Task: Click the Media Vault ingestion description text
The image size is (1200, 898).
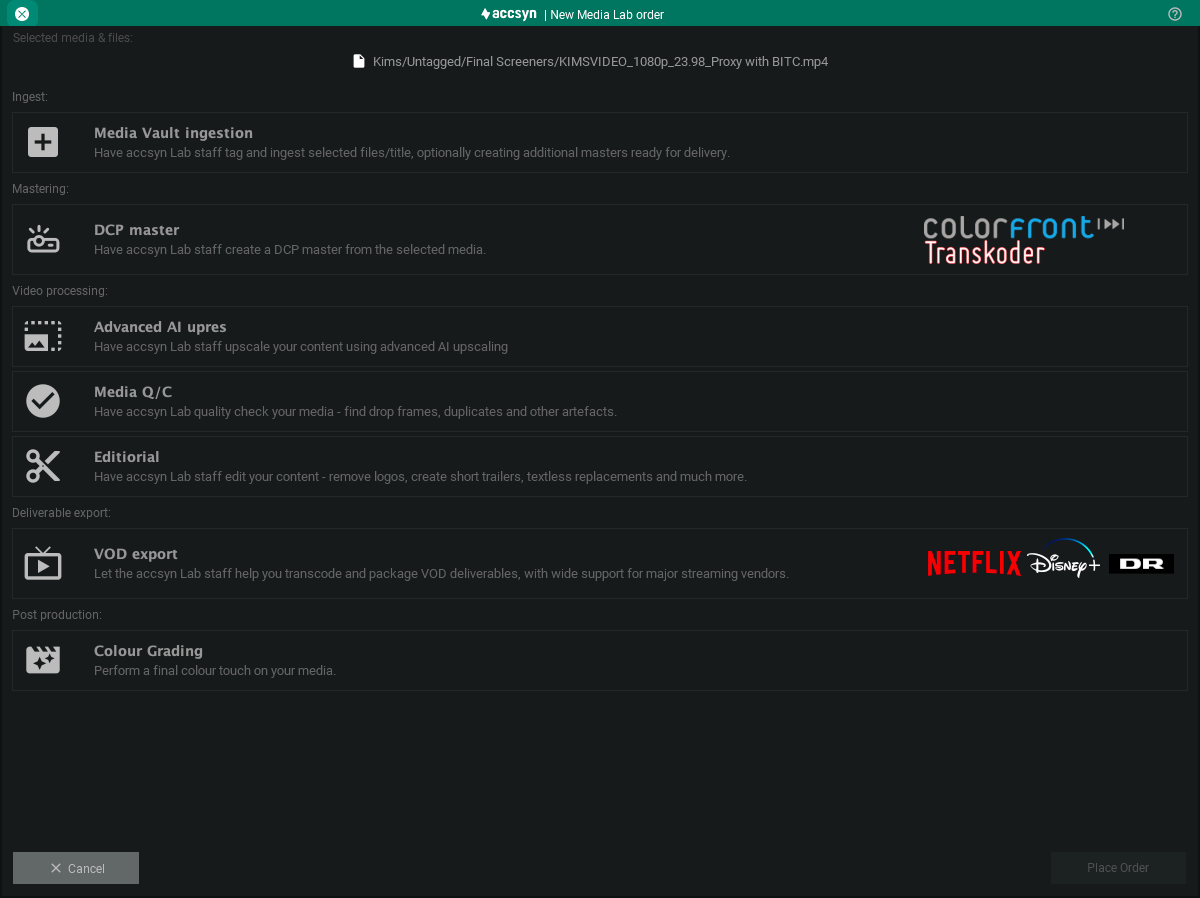Action: tap(412, 153)
